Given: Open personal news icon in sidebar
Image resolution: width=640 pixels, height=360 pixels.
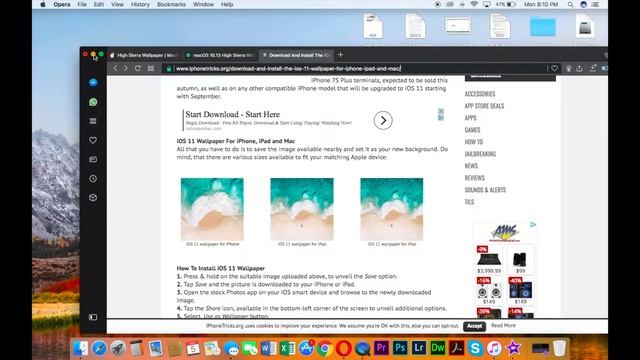Looking at the screenshot, I should [93, 159].
